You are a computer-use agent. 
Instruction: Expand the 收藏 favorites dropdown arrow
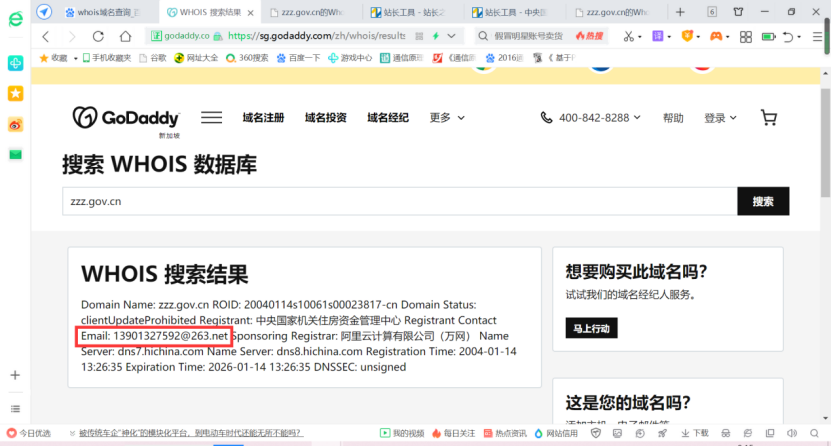[76, 58]
